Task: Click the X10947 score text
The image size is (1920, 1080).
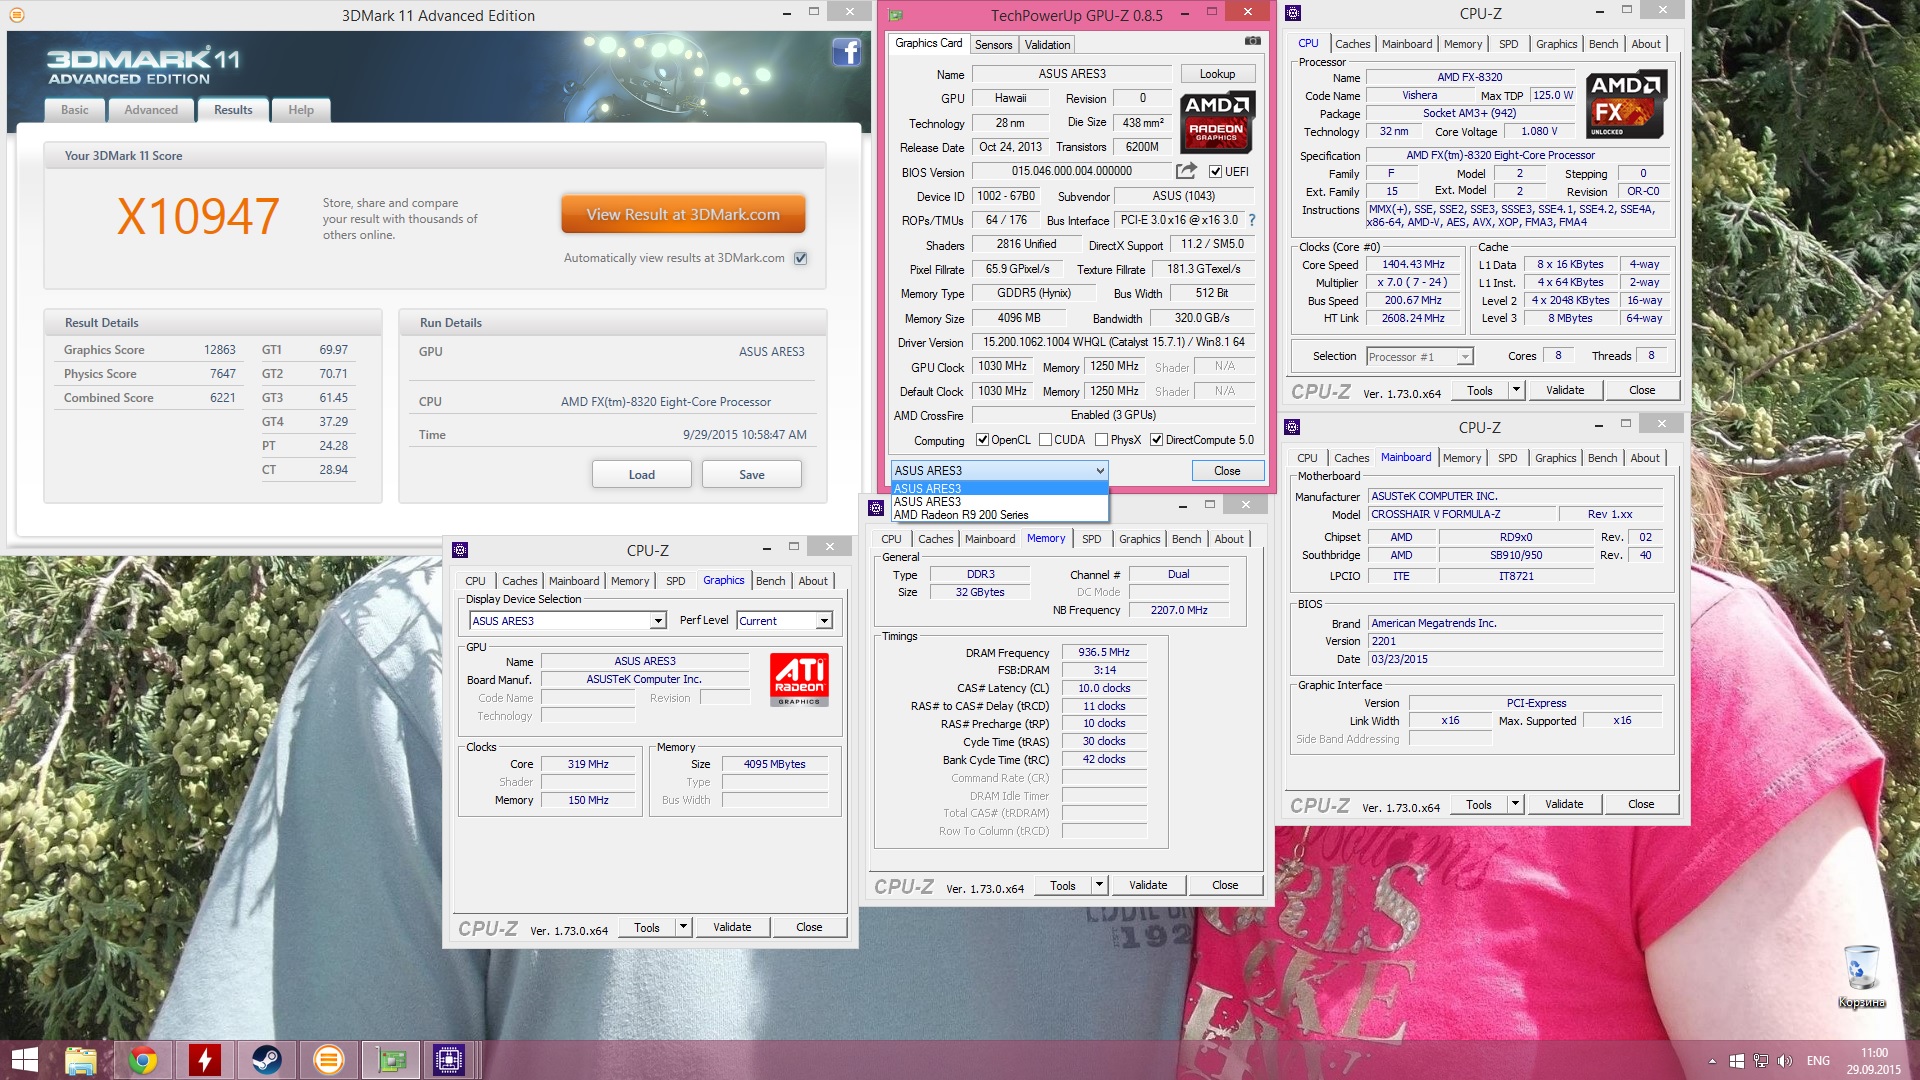Action: (198, 216)
